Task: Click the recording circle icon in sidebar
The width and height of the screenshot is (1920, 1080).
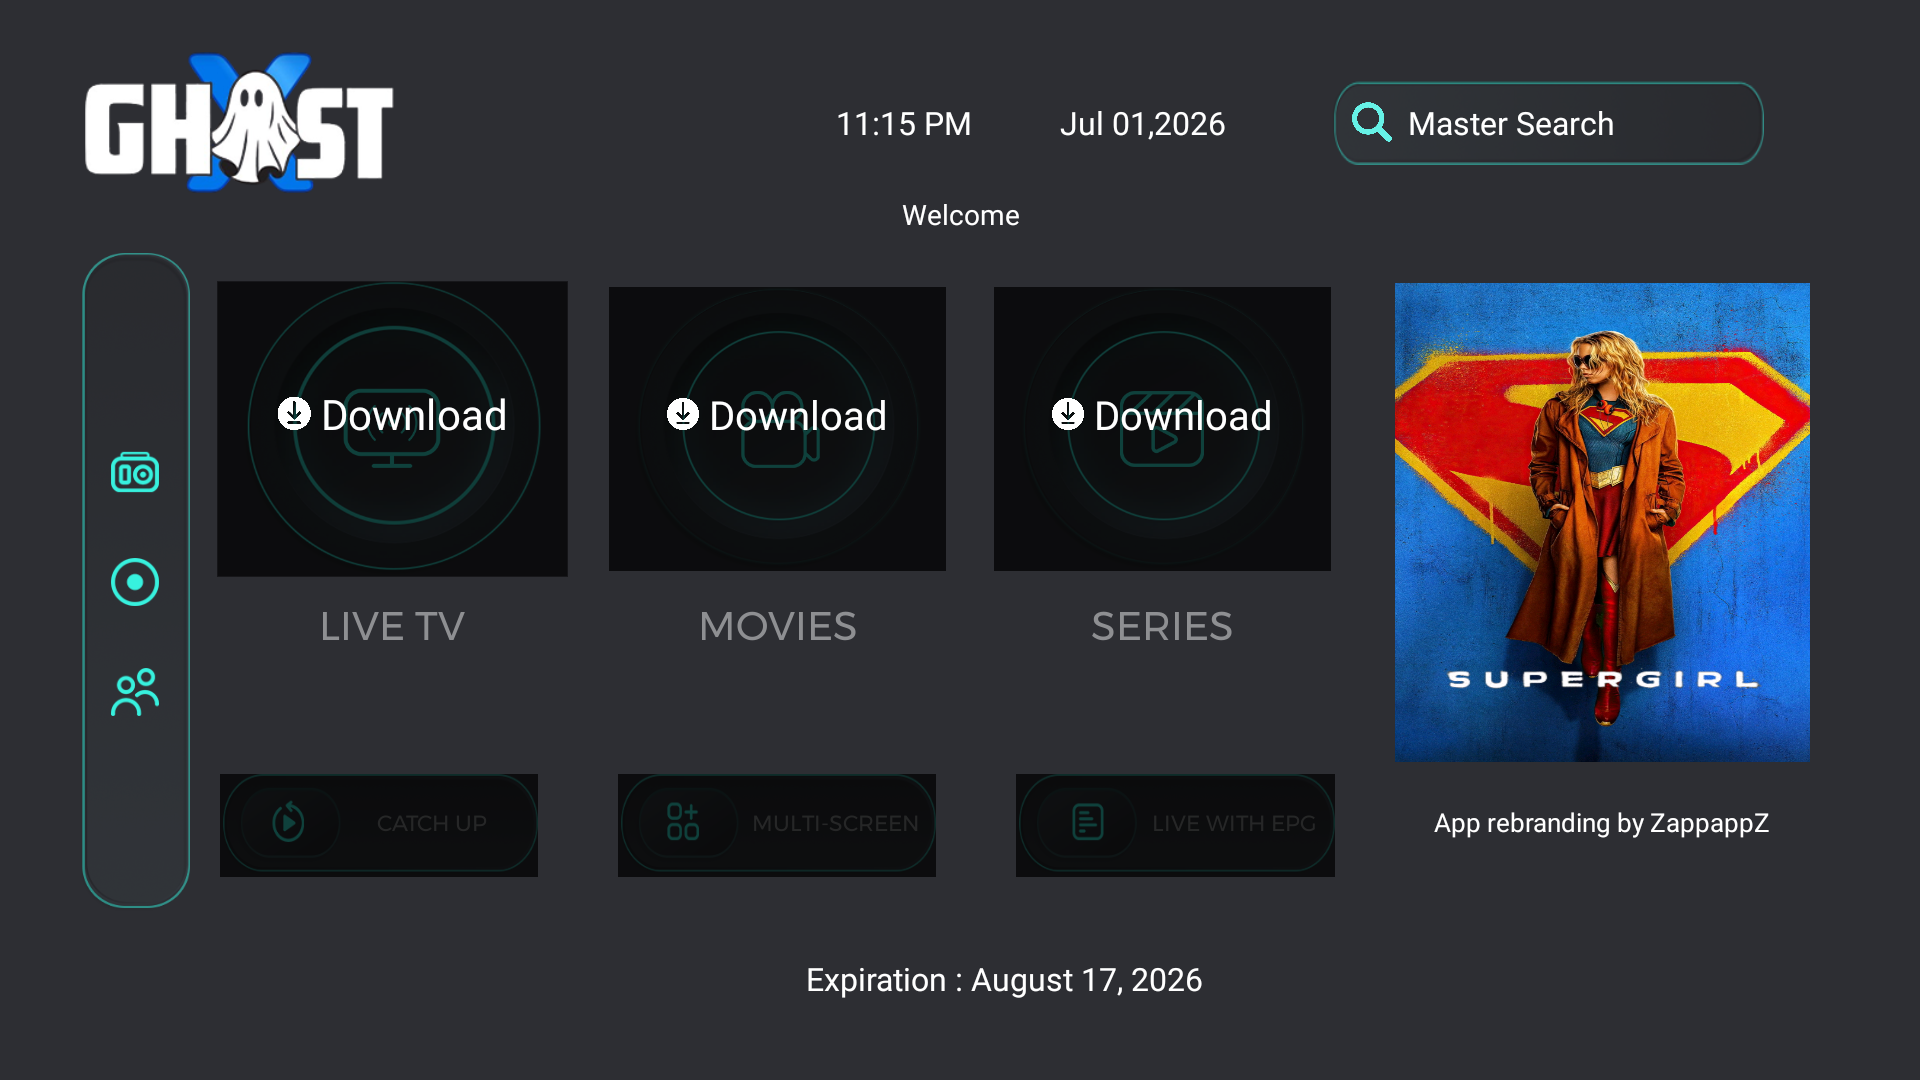Action: click(135, 582)
